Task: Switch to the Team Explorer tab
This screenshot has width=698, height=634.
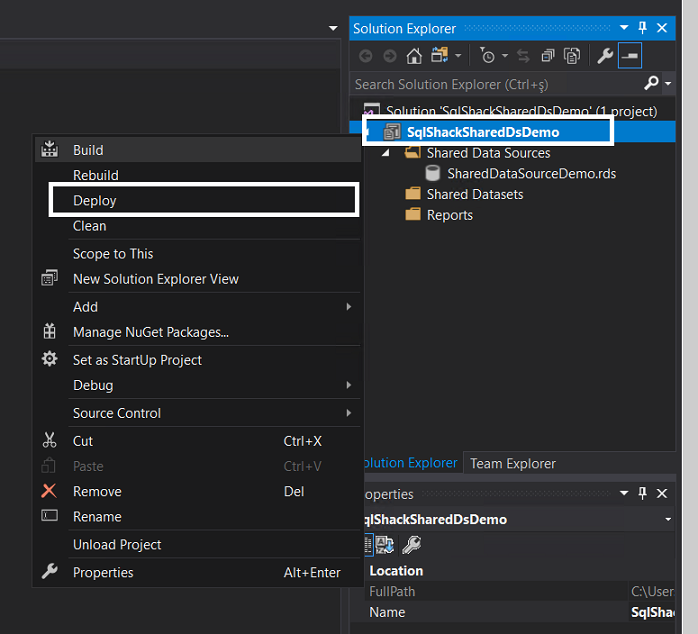Action: (512, 463)
